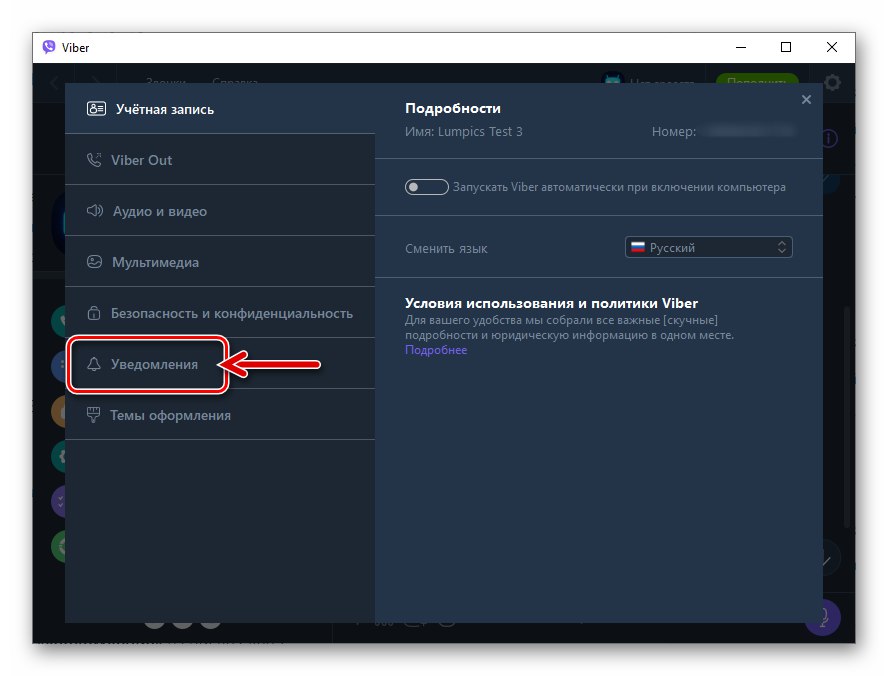Open the Уведомления settings section
888x676 pixels.
click(x=154, y=365)
